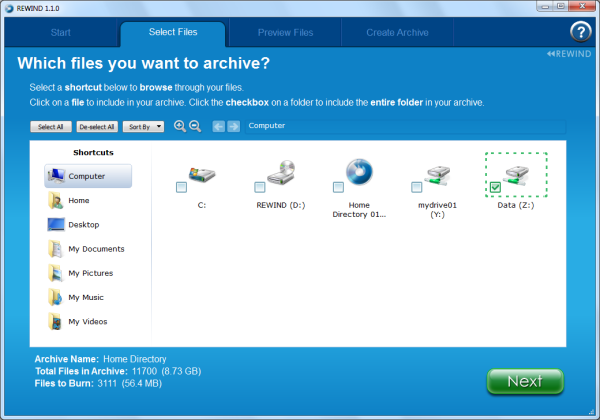
Task: Switch to the Select Files tab
Action: tap(173, 32)
